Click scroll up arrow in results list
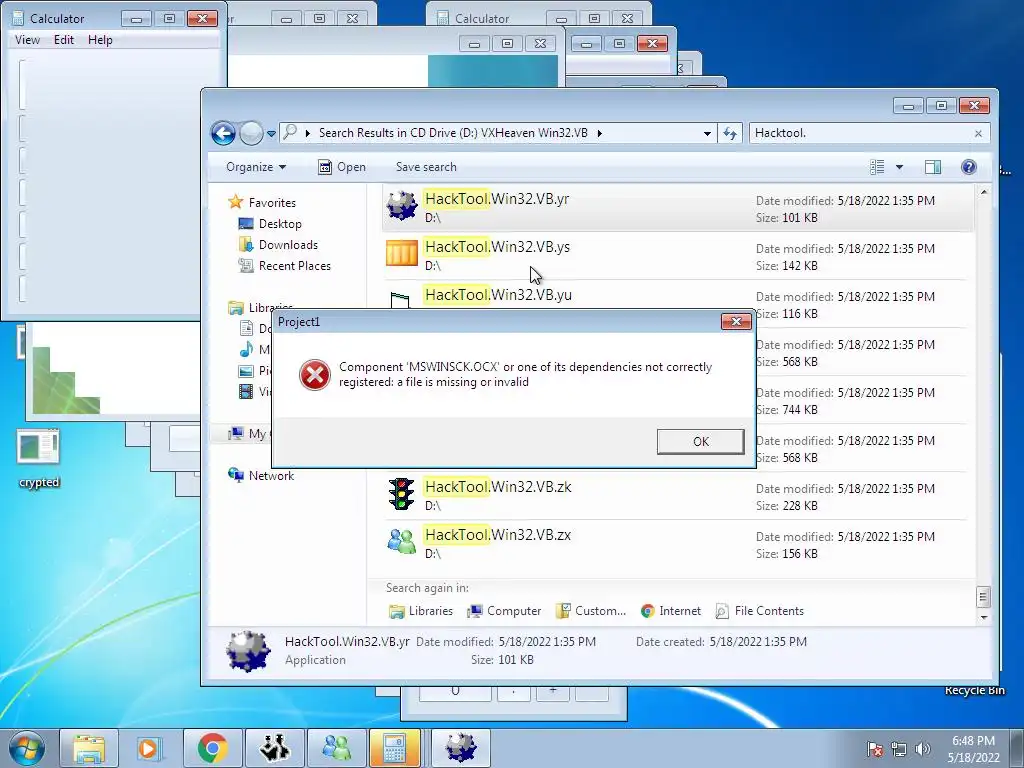Image resolution: width=1024 pixels, height=768 pixels. pos(984,192)
